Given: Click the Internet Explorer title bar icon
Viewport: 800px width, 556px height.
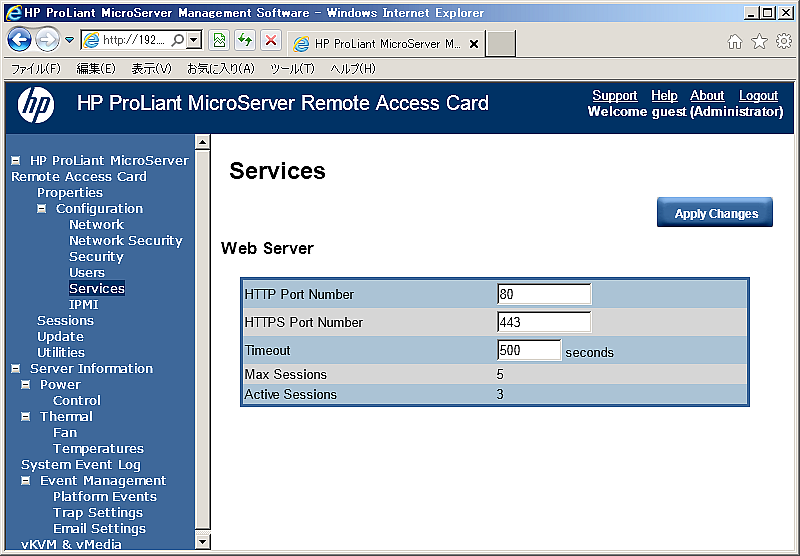Looking at the screenshot, I should click(x=14, y=12).
